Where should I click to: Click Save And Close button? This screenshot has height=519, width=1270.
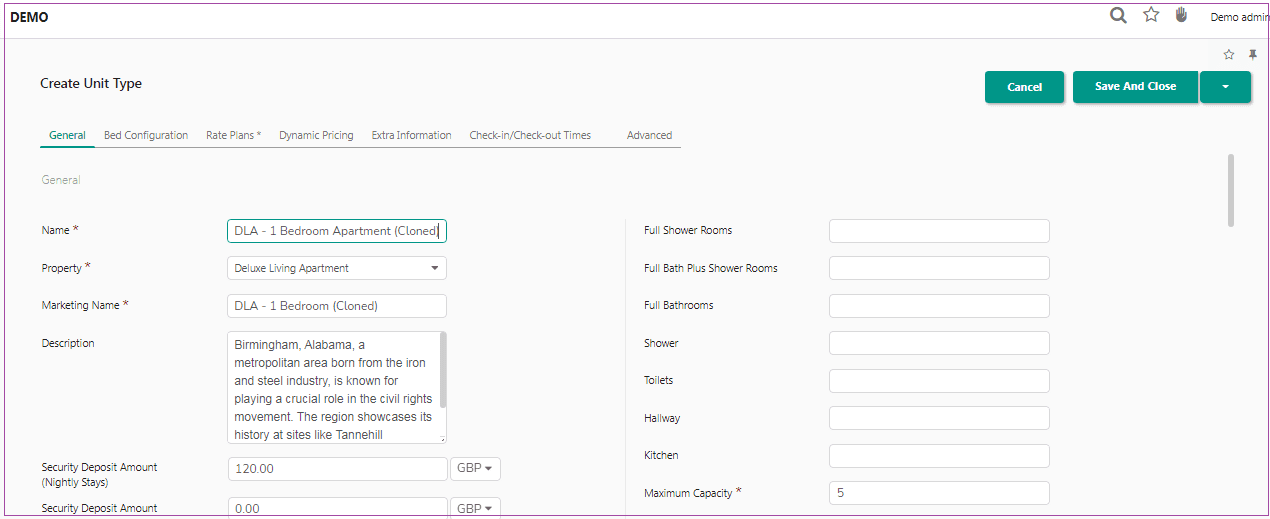point(1135,87)
